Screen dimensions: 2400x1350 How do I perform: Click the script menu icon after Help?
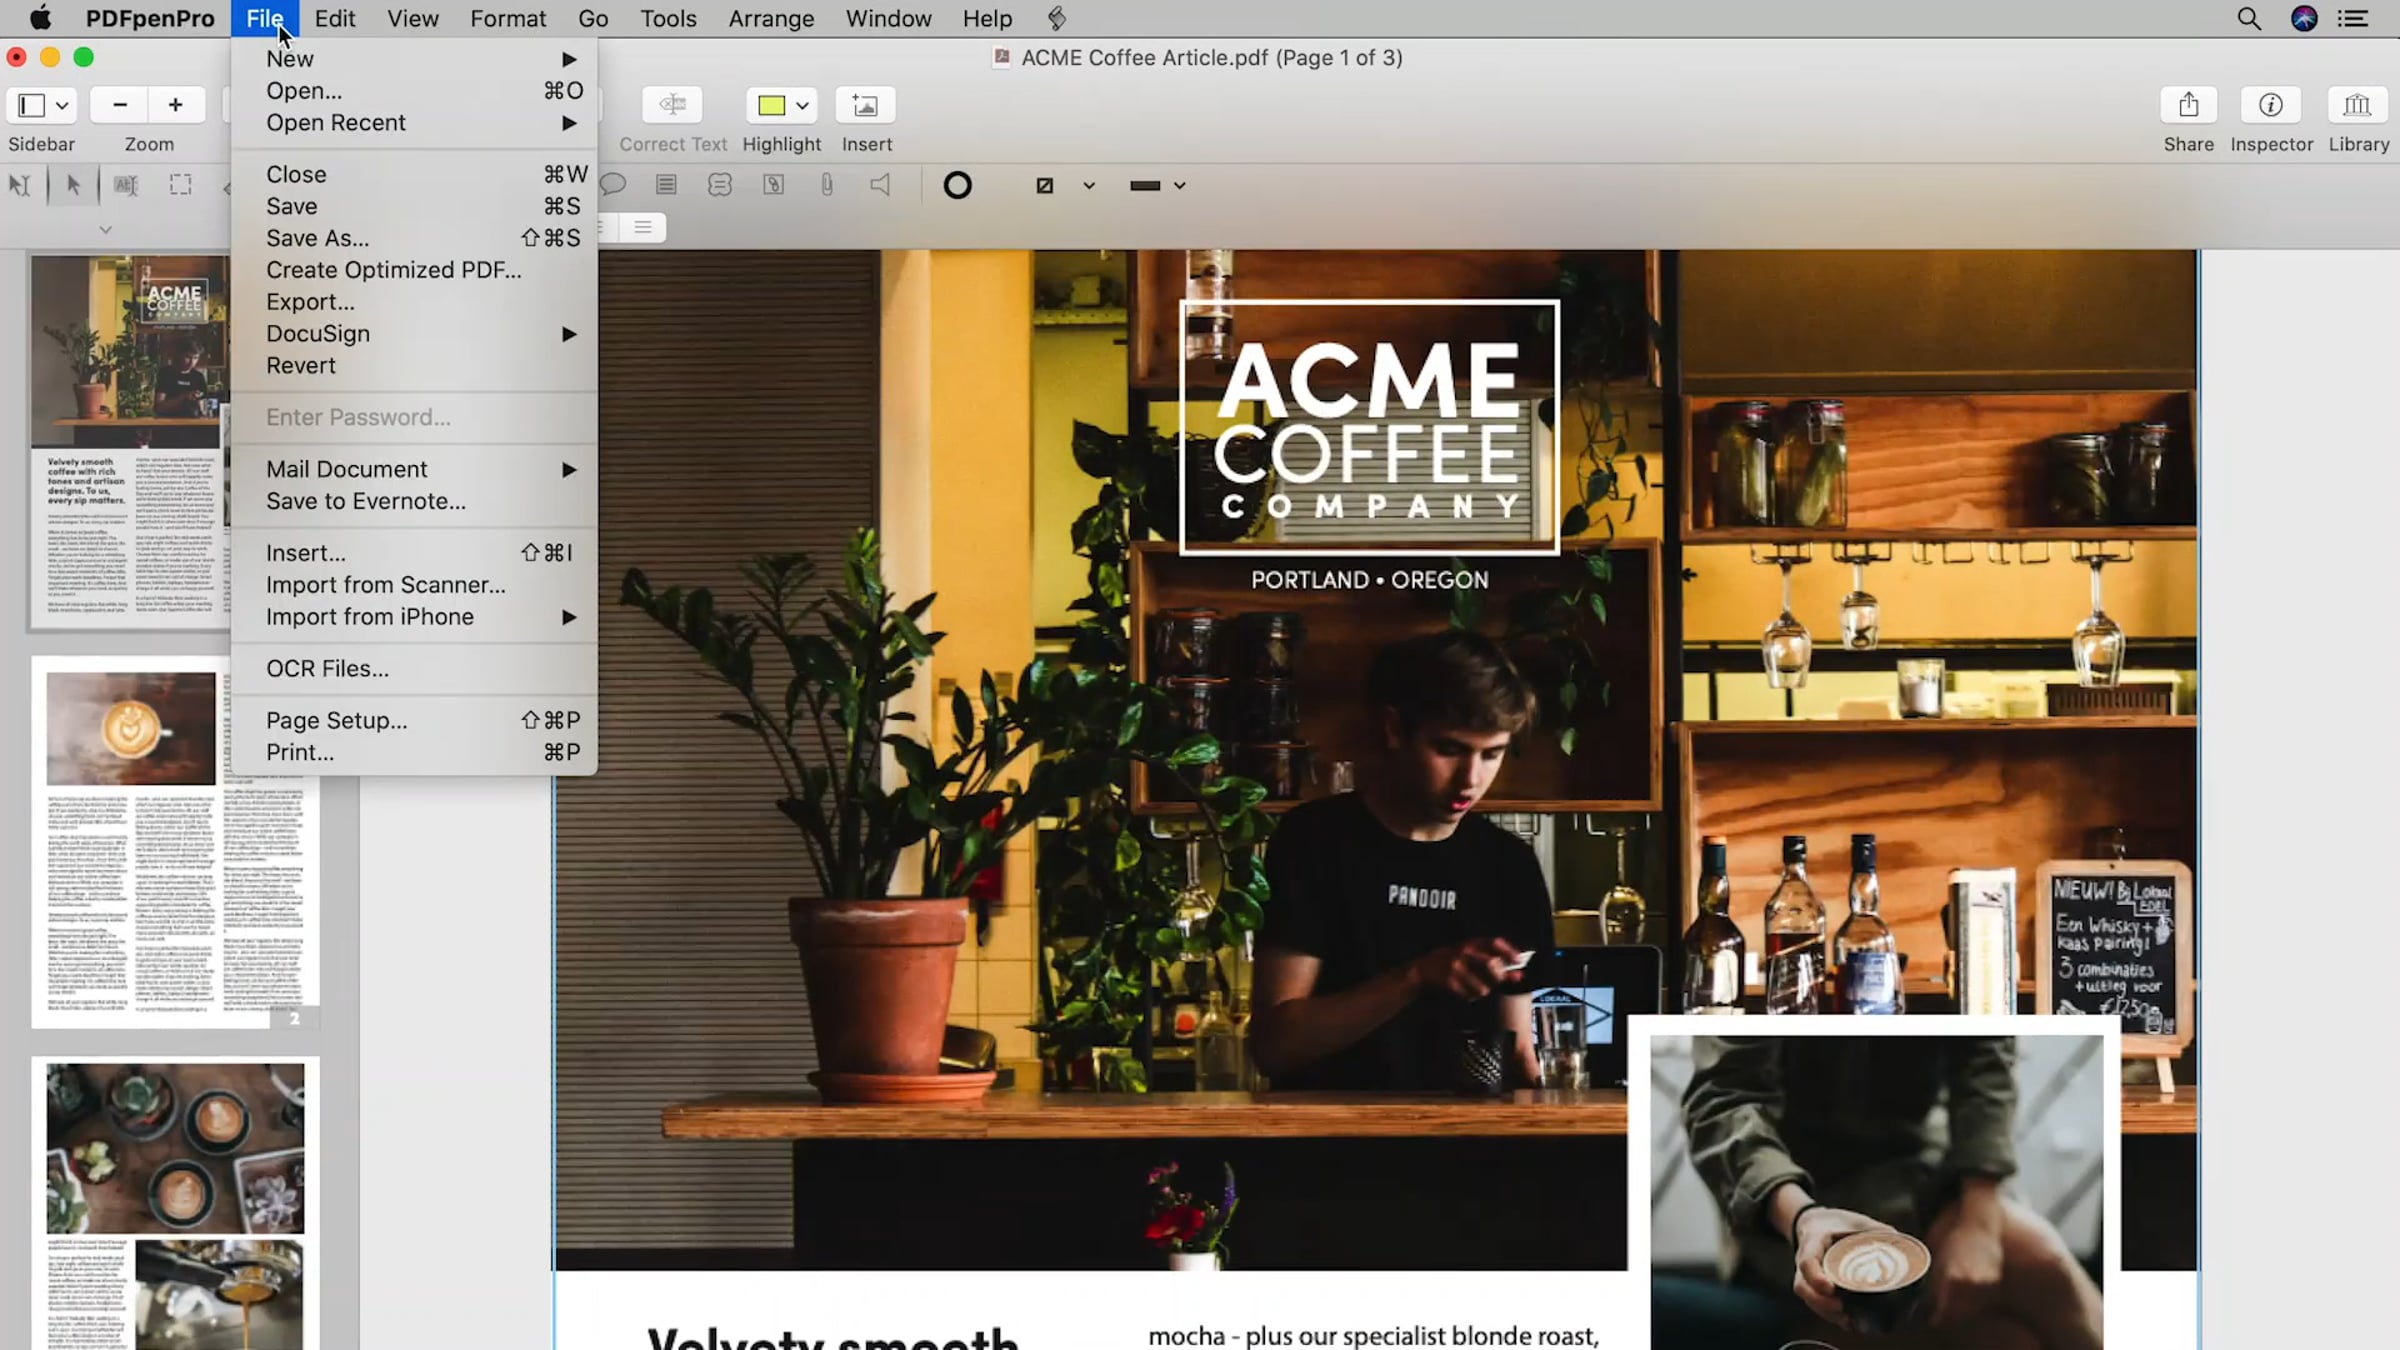click(1057, 18)
